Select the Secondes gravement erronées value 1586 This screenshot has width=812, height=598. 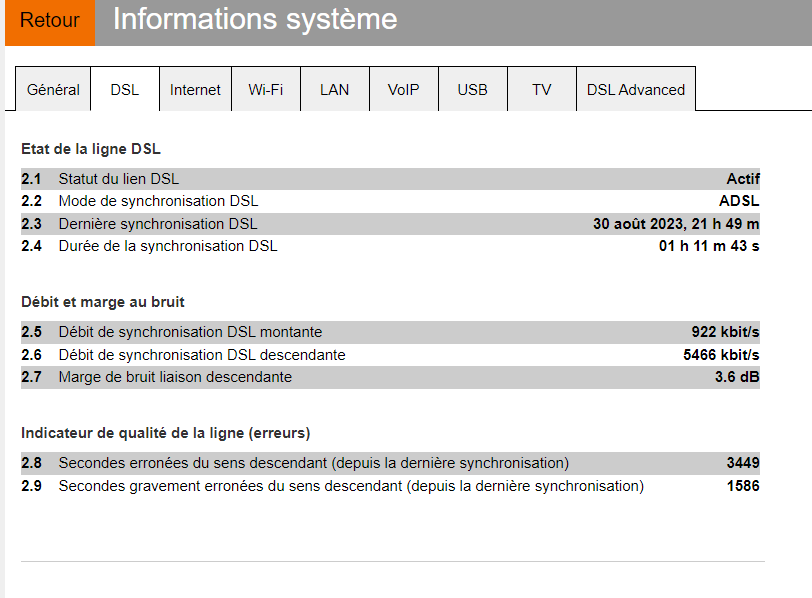743,486
